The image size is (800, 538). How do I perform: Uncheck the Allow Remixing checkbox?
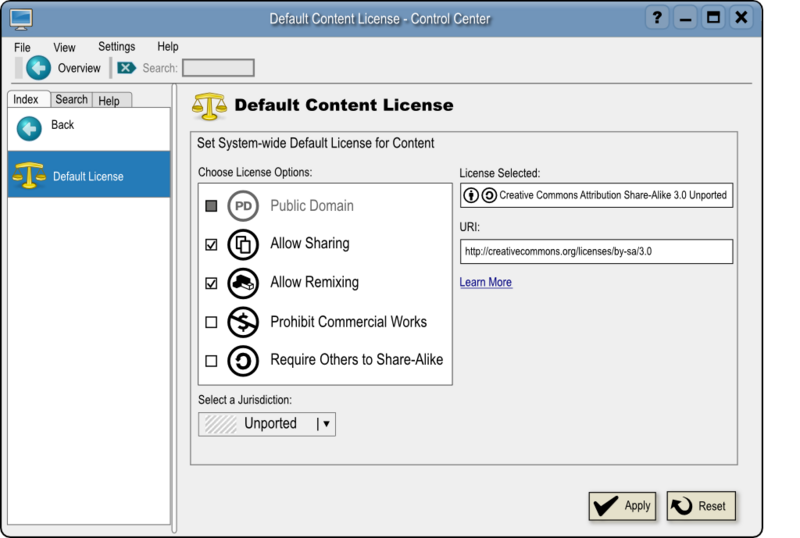211,283
